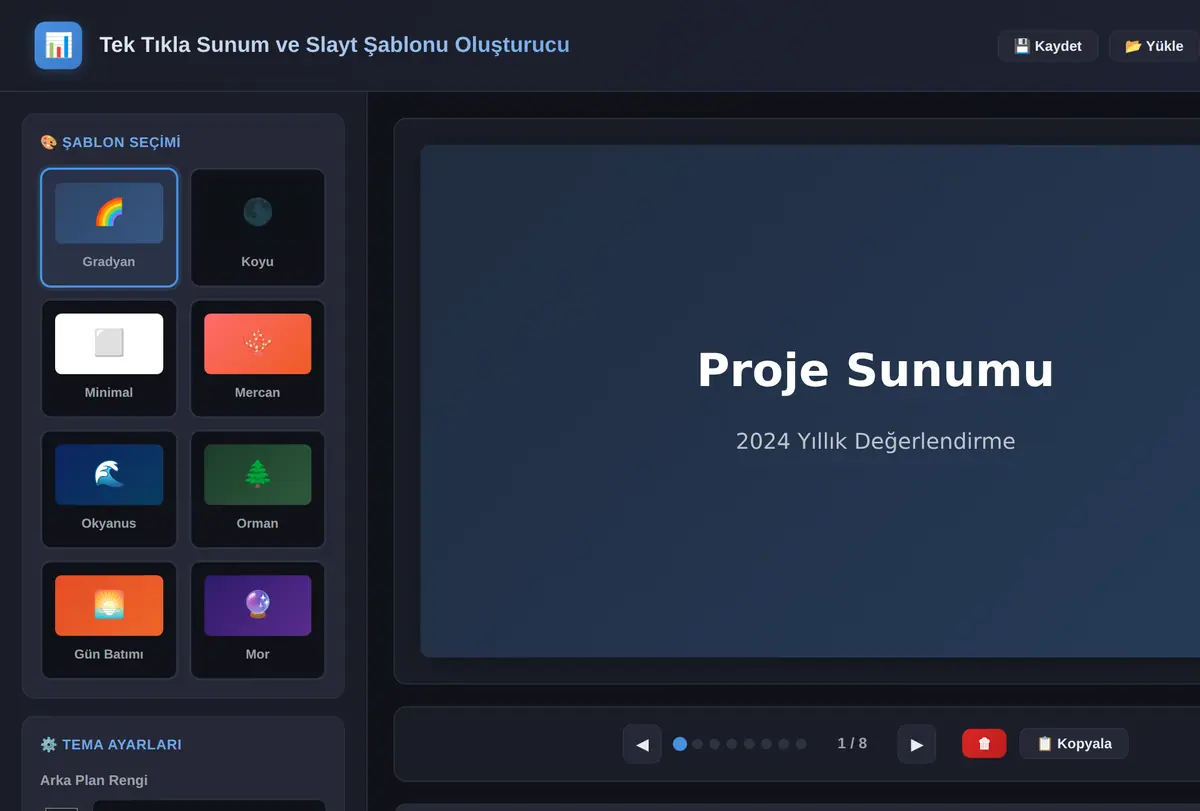The height and width of the screenshot is (811, 1200).
Task: Select the Okyanus wave template
Action: click(109, 489)
